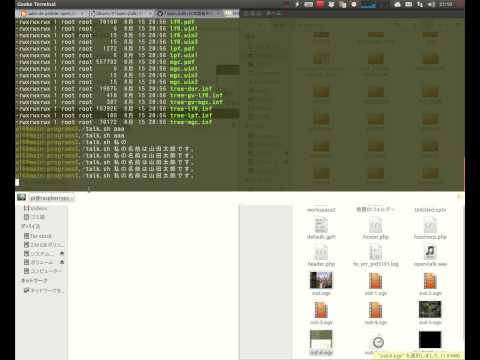Click highlighted "tree-lpf.inf" in the terminal
This screenshot has height=360, width=480.
(191, 116)
